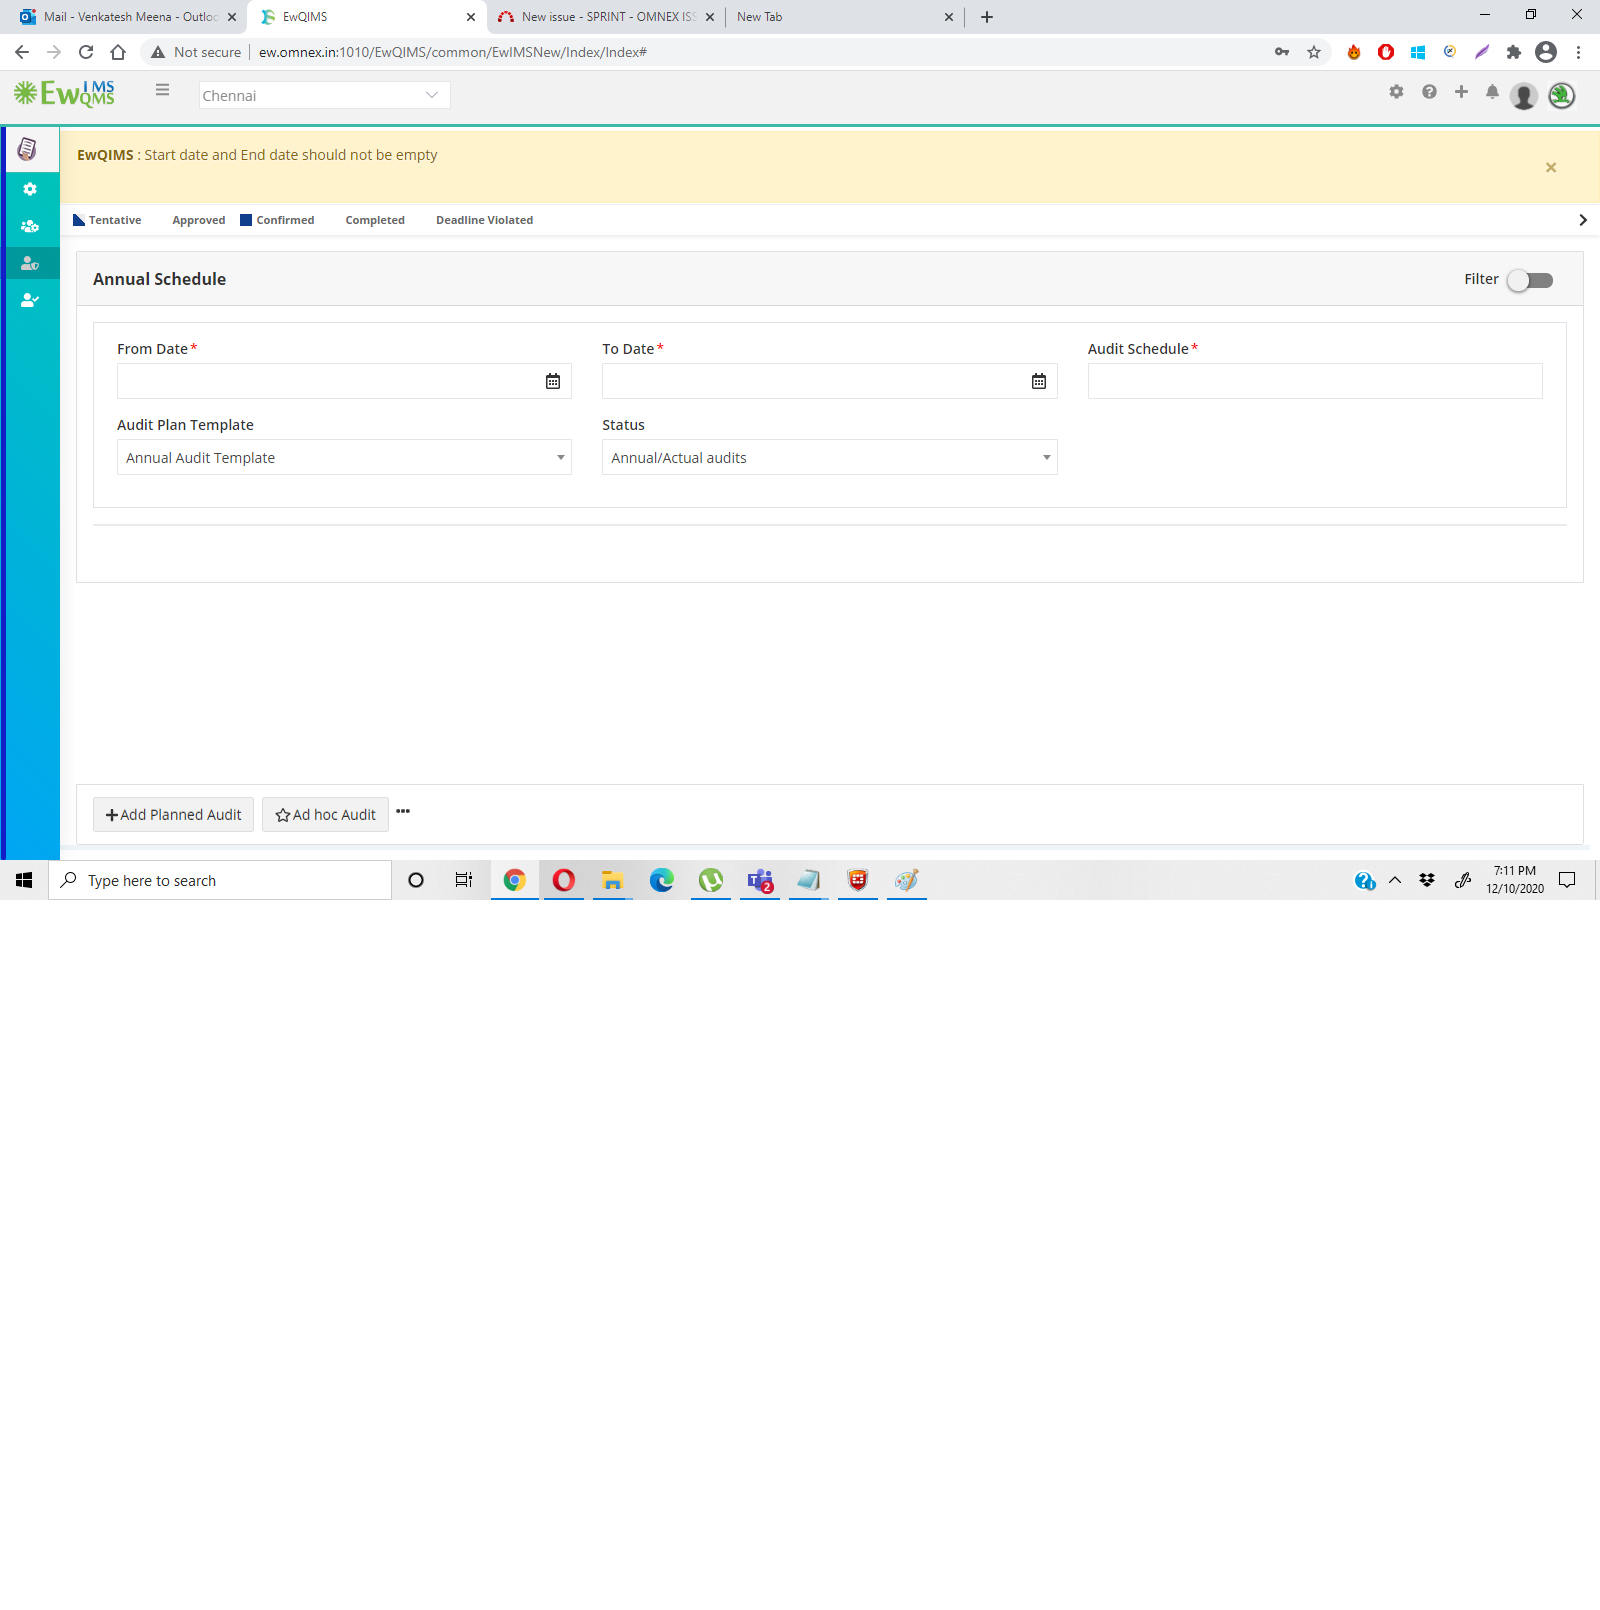Go to the browser home page
Image resolution: width=1600 pixels, height=1610 pixels.
(x=118, y=52)
